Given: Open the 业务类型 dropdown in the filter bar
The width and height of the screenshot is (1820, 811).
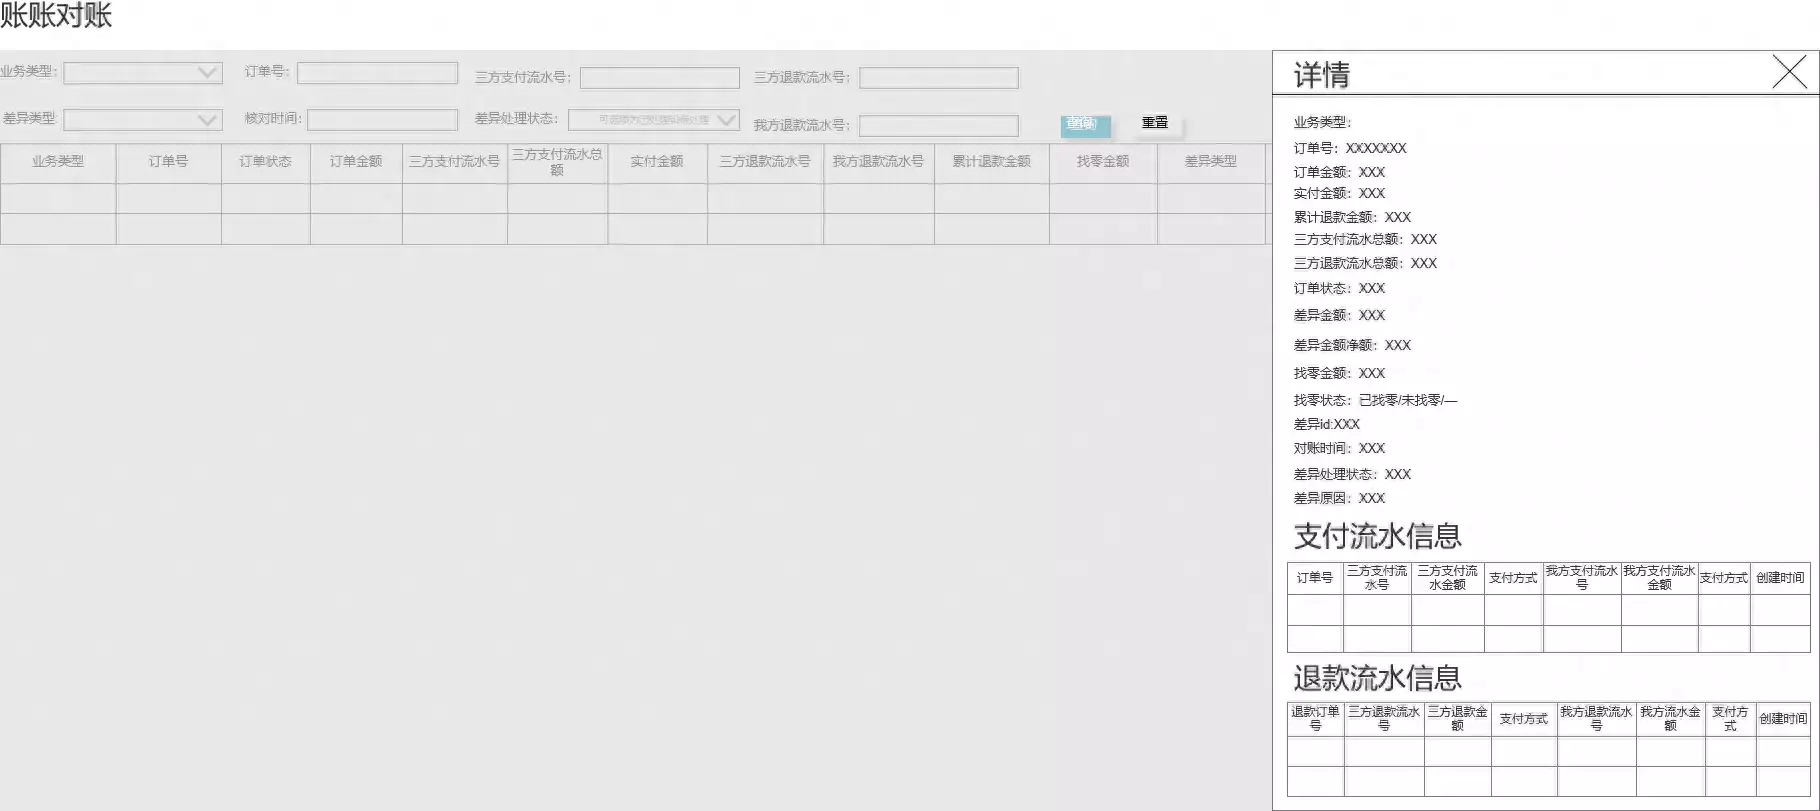Looking at the screenshot, I should (x=143, y=72).
